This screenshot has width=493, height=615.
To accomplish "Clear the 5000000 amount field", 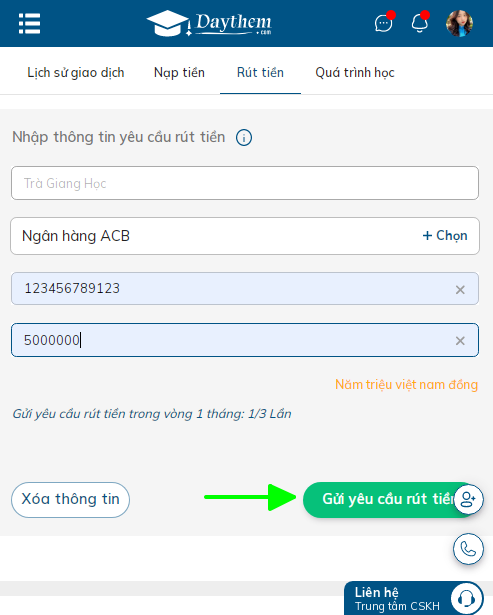I will click(460, 340).
